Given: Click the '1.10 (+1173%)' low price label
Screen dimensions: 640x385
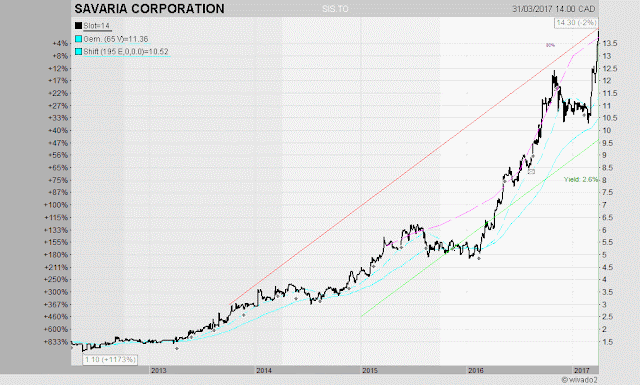Looking at the screenshot, I should (x=110, y=360).
